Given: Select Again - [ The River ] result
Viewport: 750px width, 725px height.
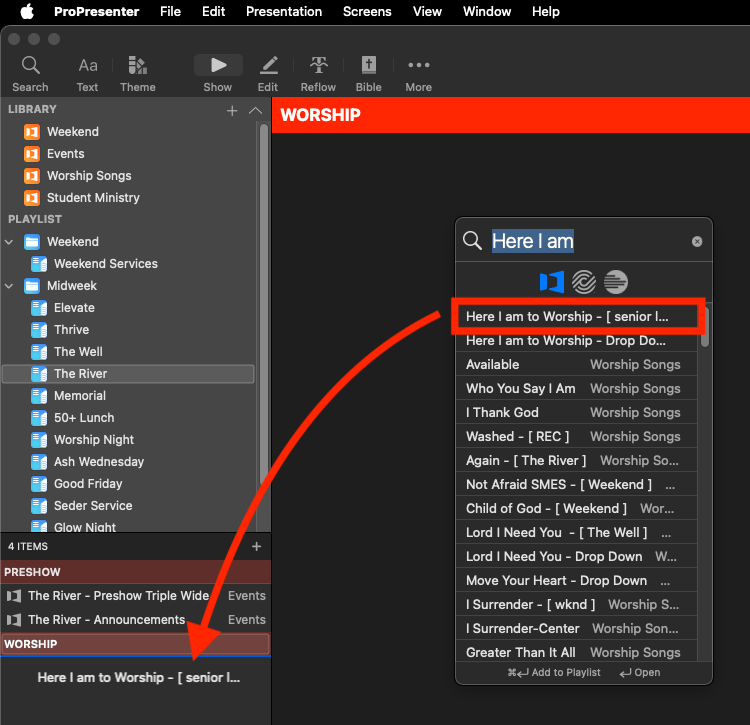Looking at the screenshot, I should [577, 460].
